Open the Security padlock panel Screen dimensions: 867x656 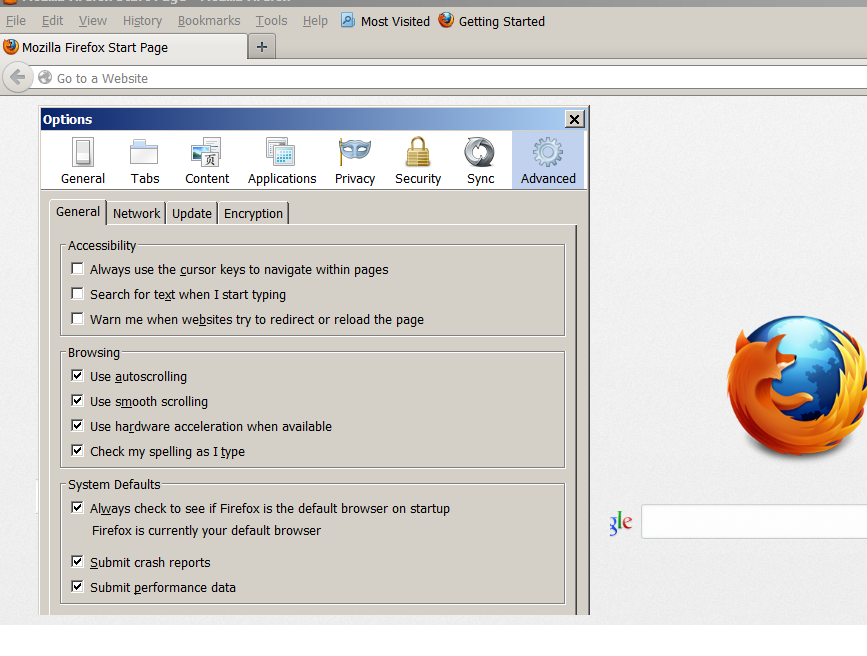pos(418,160)
